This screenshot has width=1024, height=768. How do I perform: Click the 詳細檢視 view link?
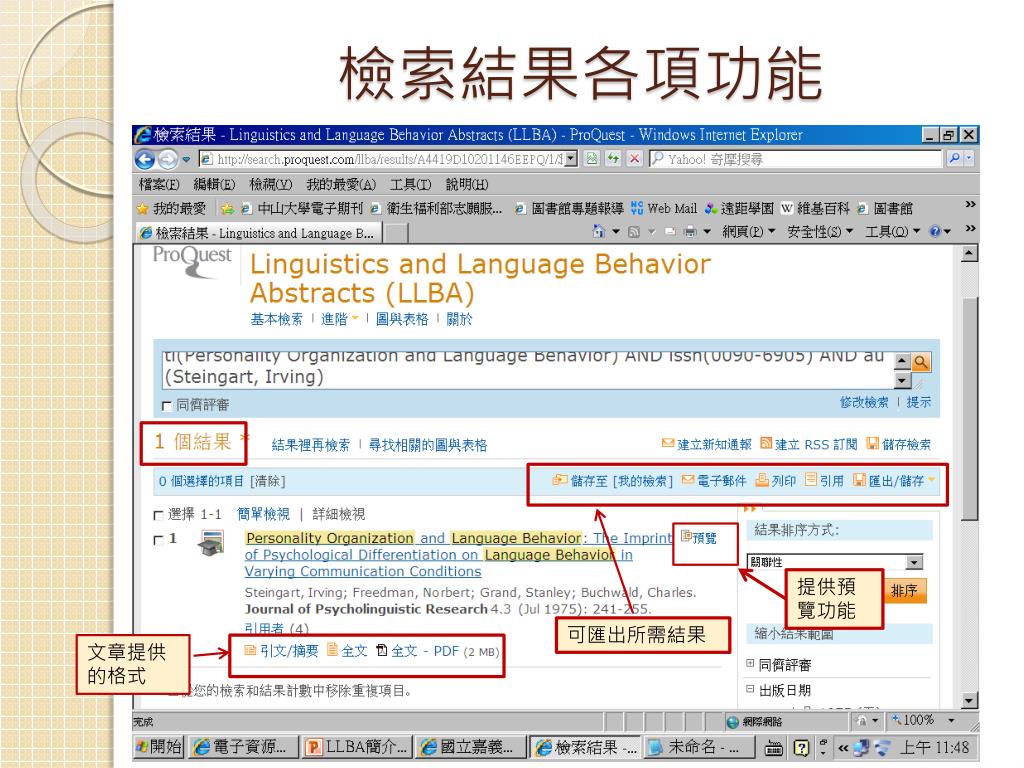338,515
